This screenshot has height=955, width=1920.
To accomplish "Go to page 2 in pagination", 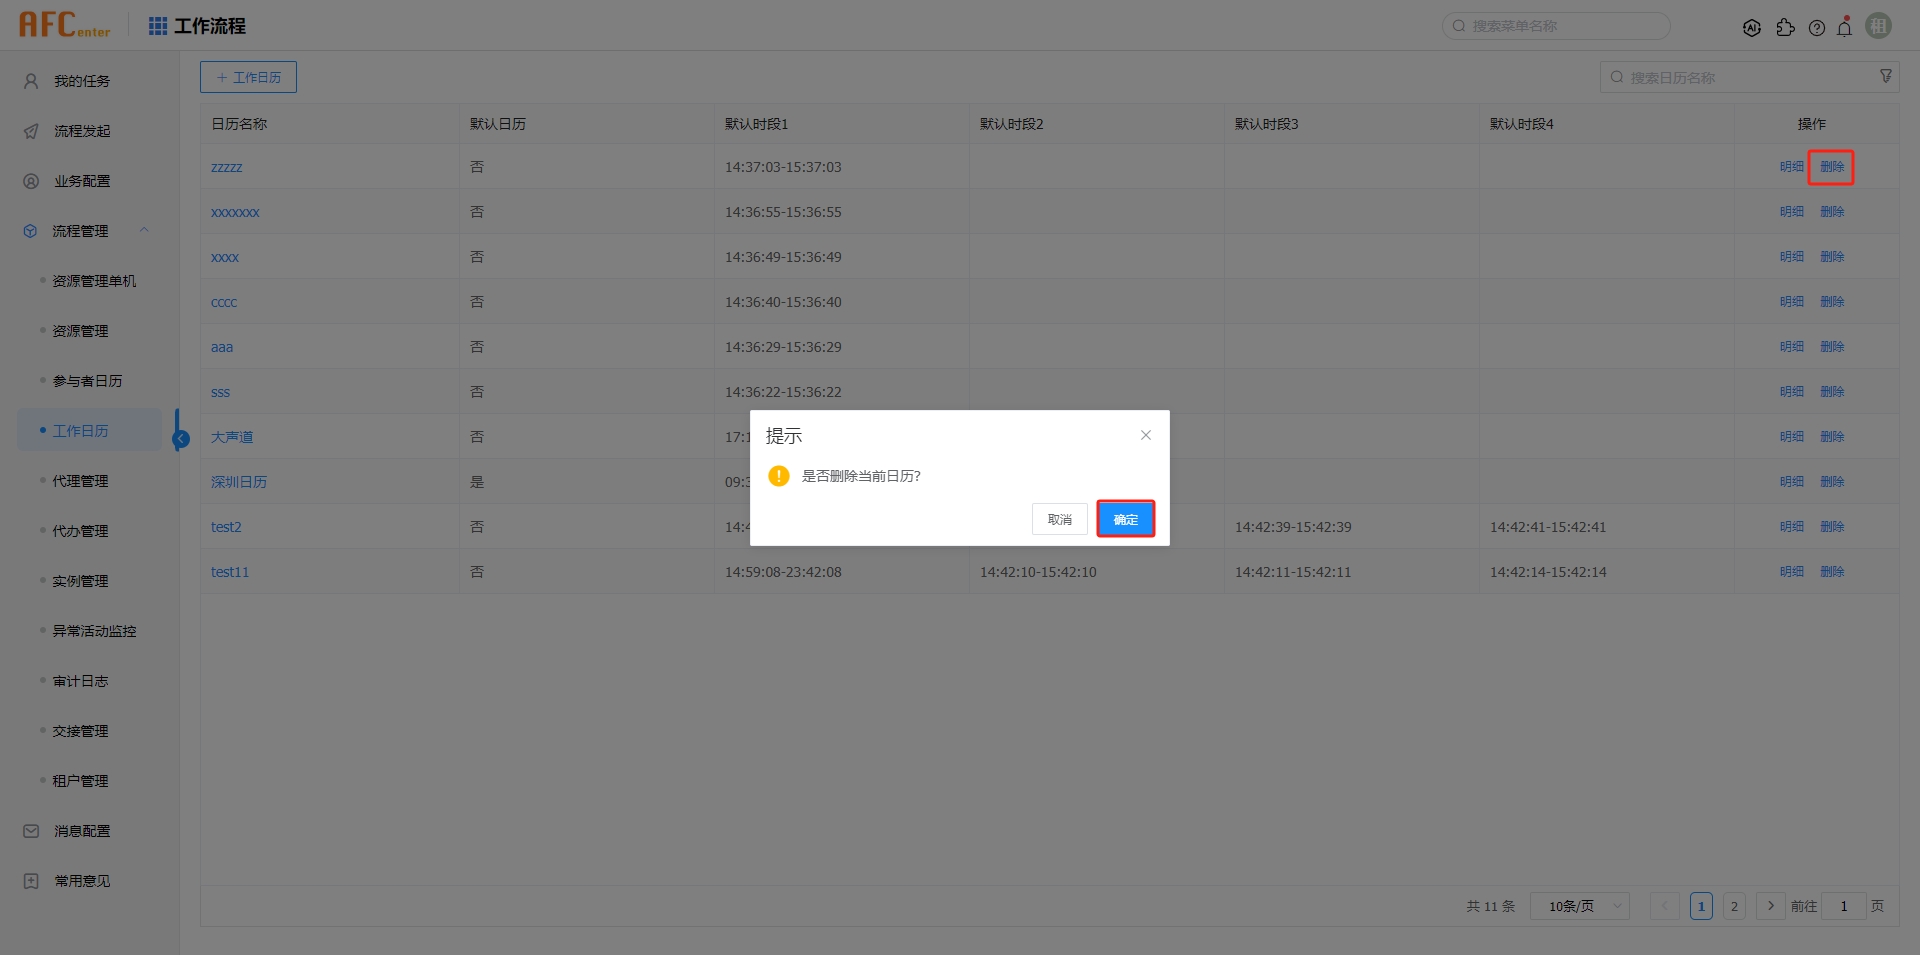I will [x=1734, y=906].
